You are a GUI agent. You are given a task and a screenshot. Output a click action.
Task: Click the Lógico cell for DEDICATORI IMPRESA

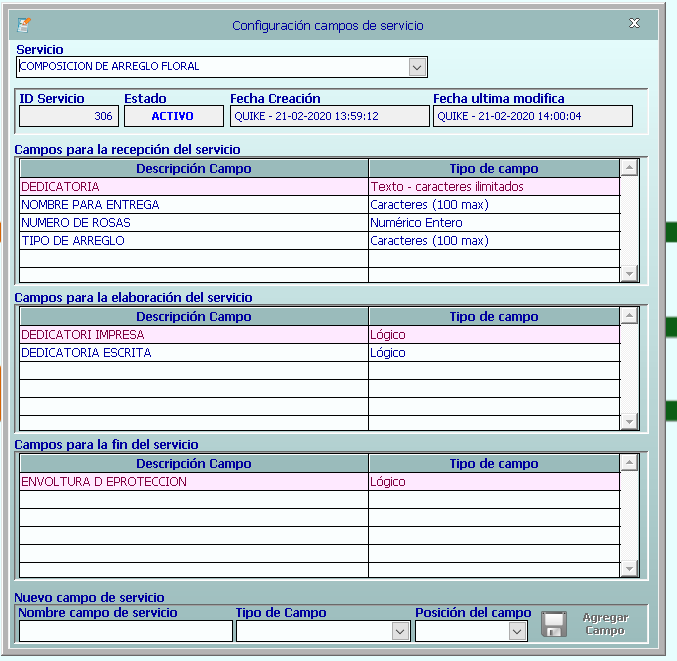click(494, 335)
